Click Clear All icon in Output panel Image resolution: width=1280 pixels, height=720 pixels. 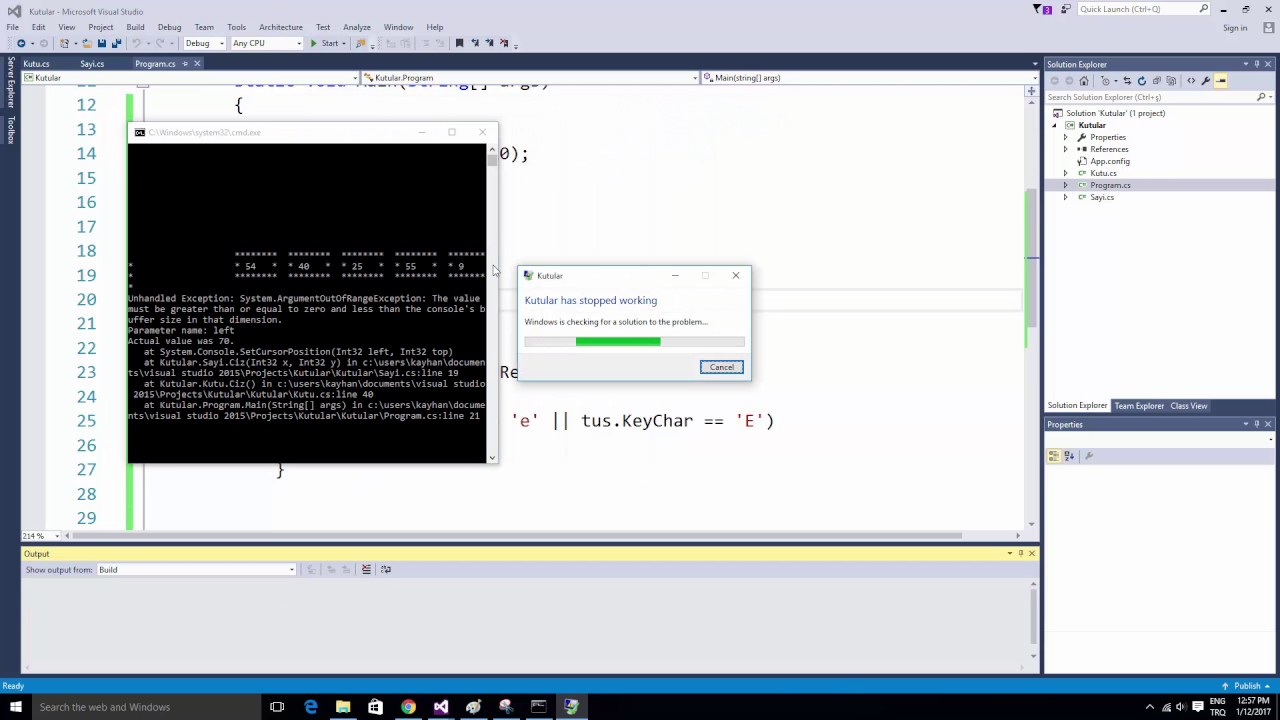pos(366,569)
